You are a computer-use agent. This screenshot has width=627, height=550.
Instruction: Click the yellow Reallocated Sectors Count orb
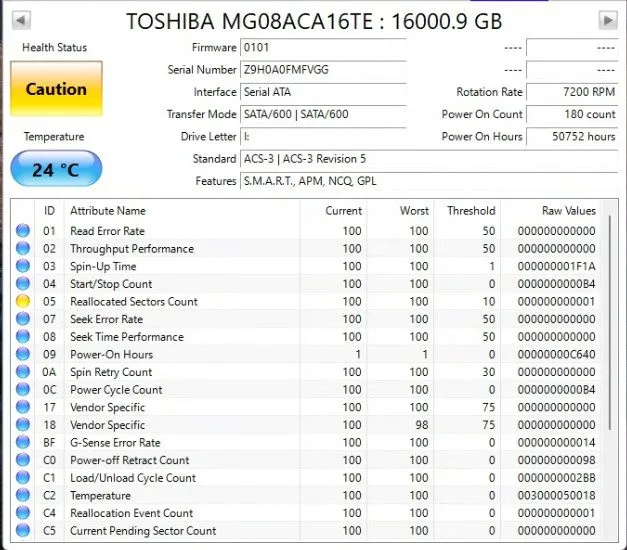tap(23, 301)
